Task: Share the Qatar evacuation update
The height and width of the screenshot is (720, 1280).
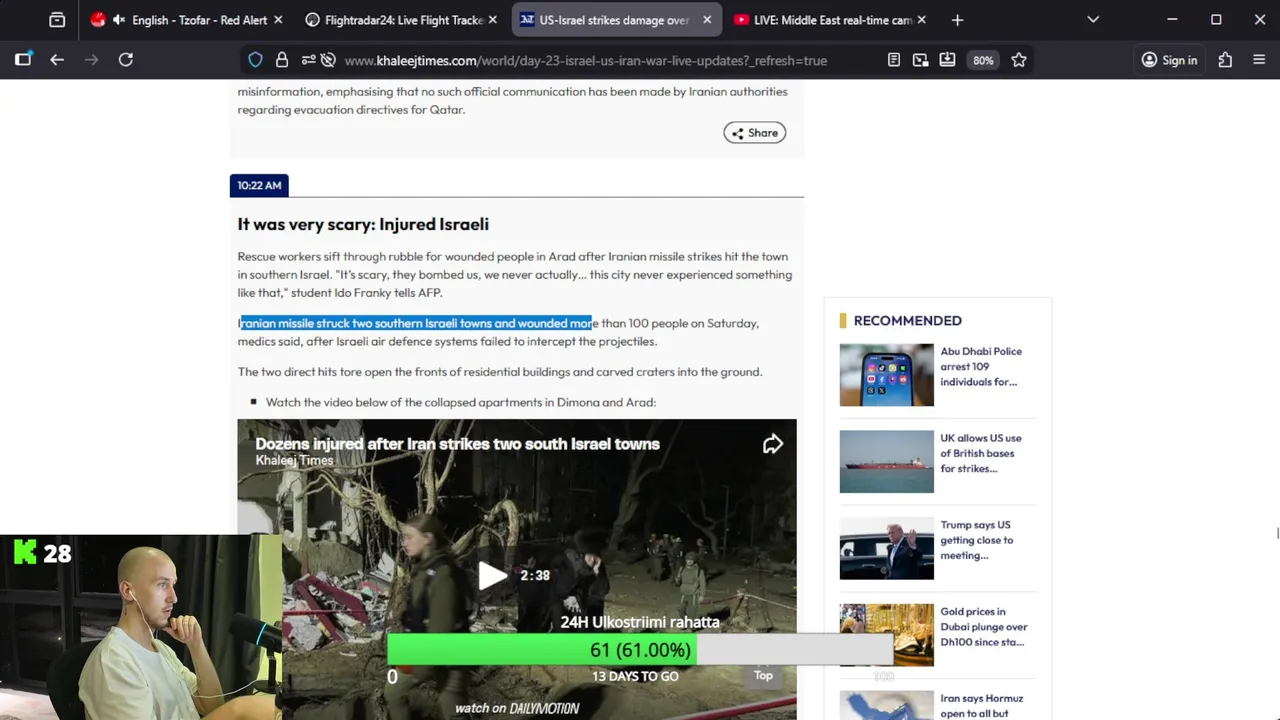Action: pyautogui.click(x=755, y=133)
